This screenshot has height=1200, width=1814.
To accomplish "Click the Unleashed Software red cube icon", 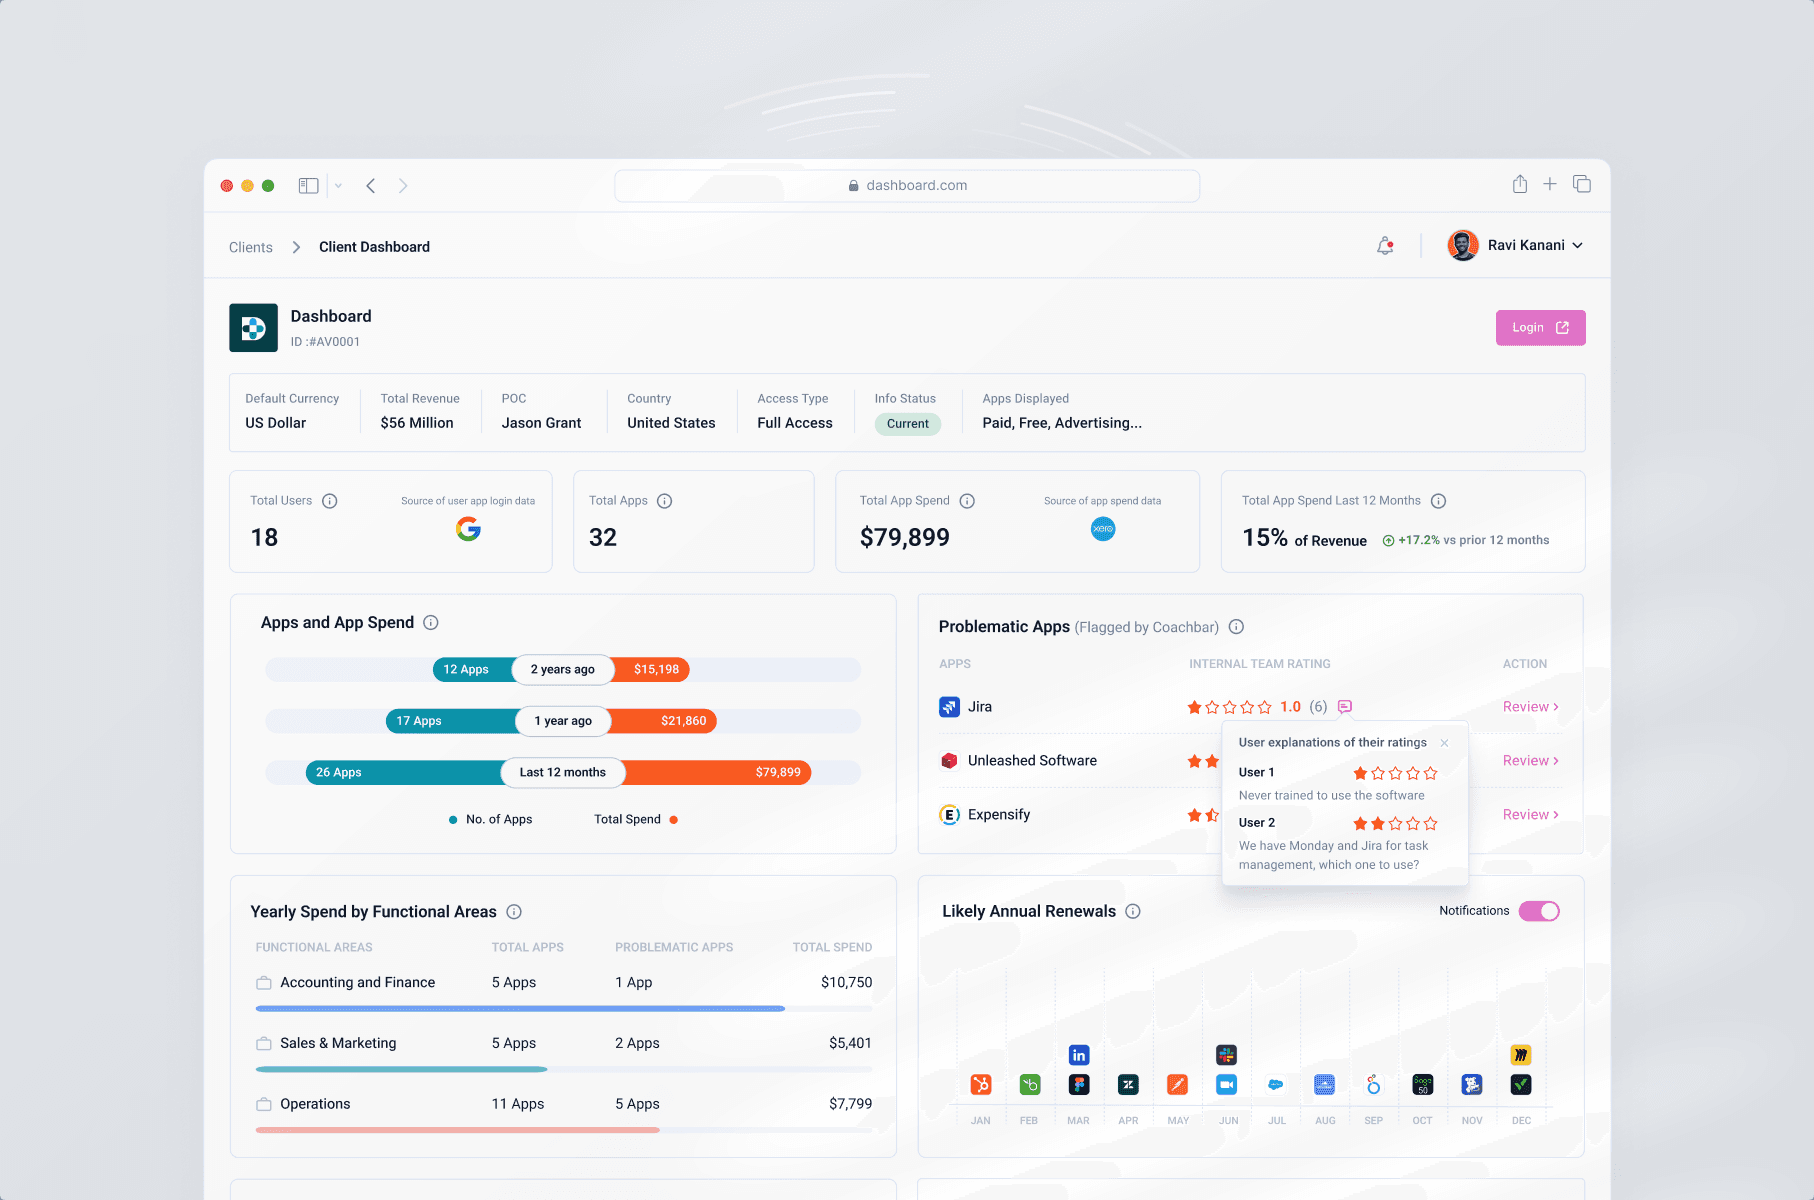I will [948, 760].
